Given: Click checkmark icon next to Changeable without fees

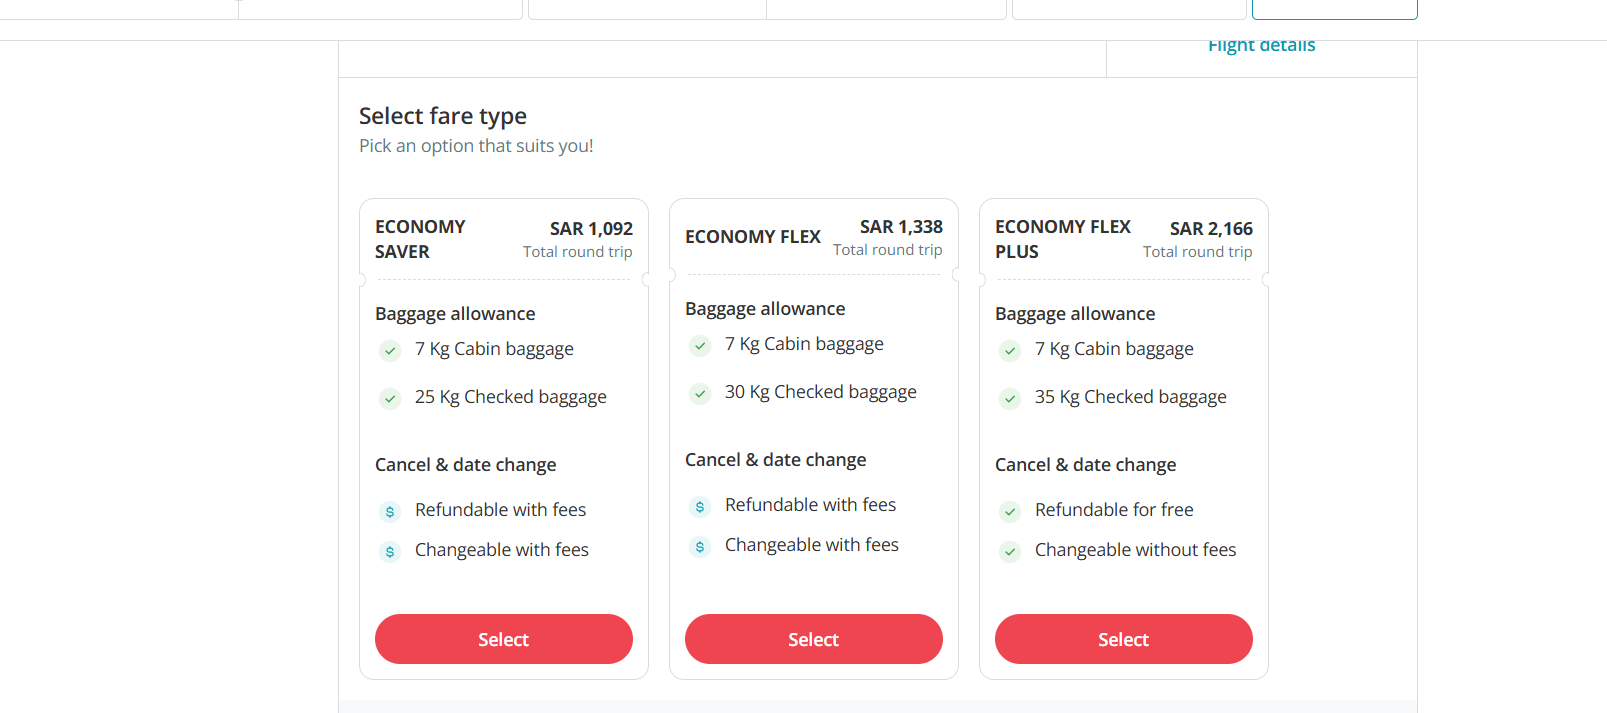Looking at the screenshot, I should (1010, 552).
